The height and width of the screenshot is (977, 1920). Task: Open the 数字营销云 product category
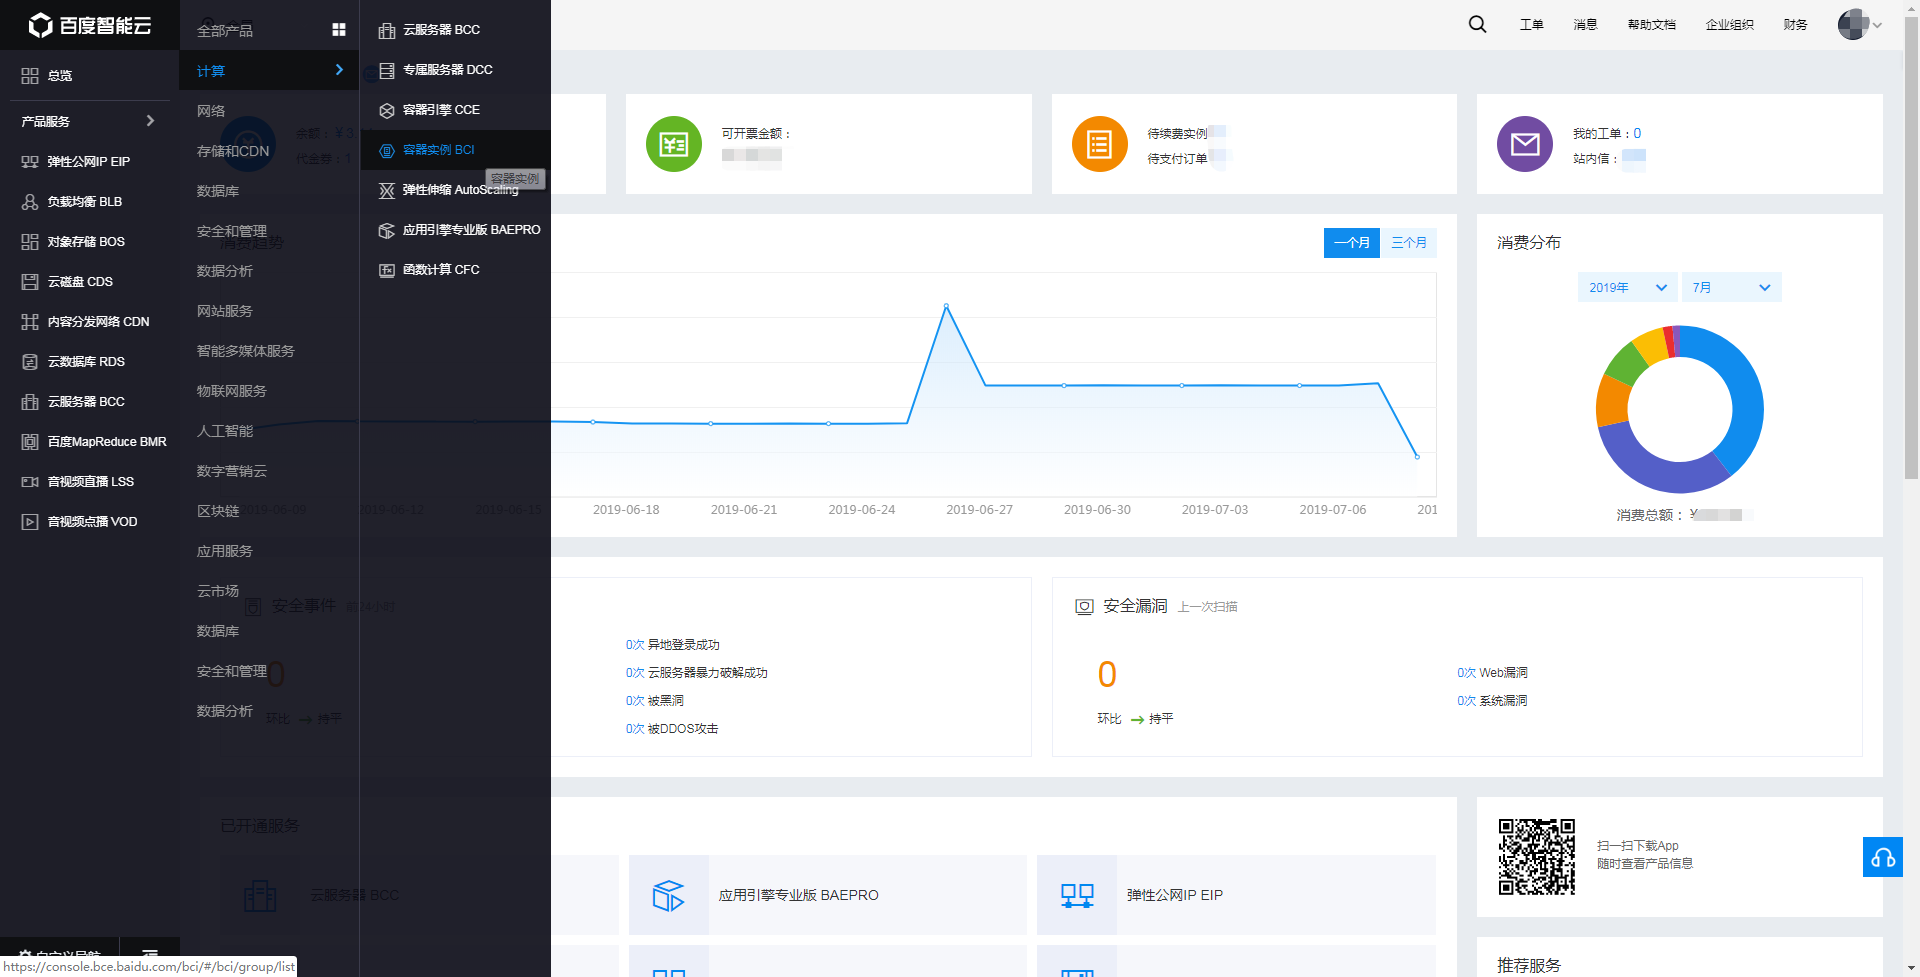pos(232,471)
